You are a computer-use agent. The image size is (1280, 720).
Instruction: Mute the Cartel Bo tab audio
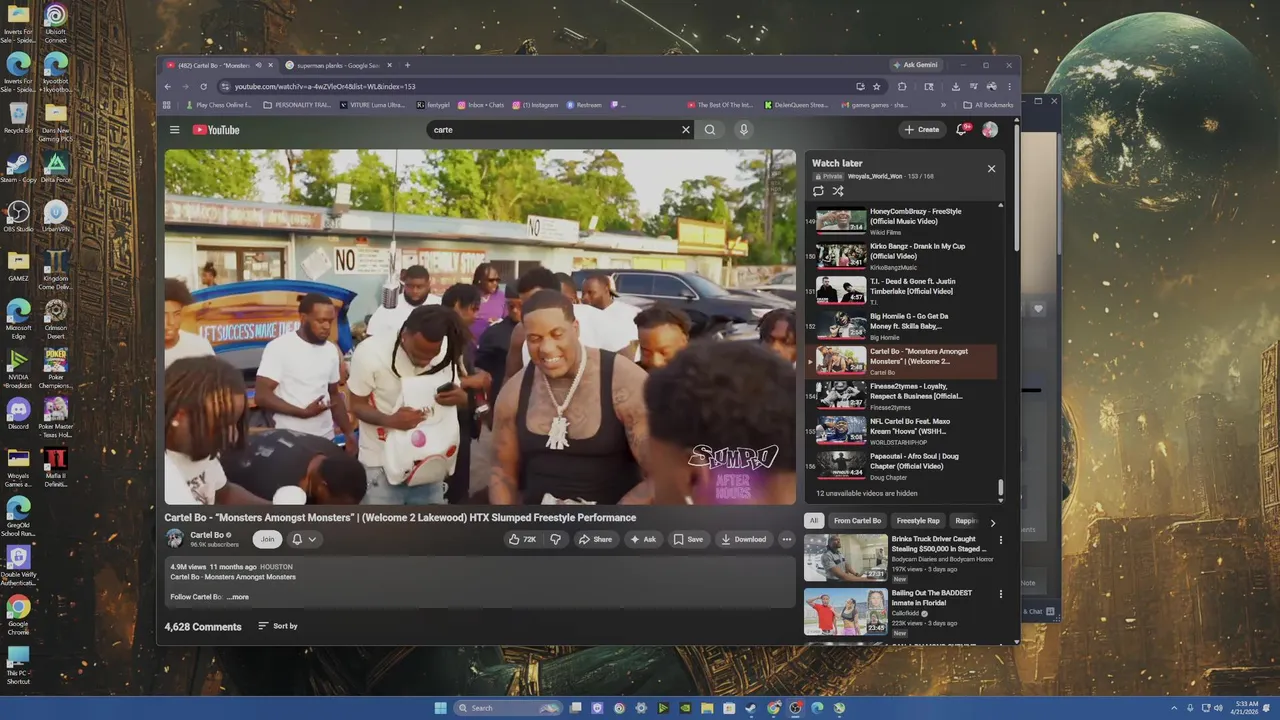[258, 66]
